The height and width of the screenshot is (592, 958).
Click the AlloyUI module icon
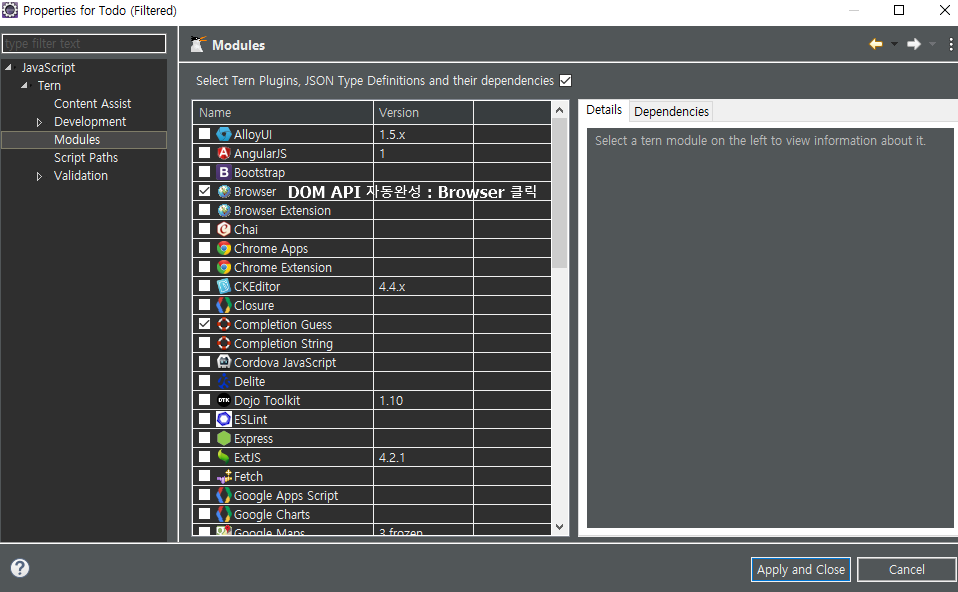(x=224, y=134)
